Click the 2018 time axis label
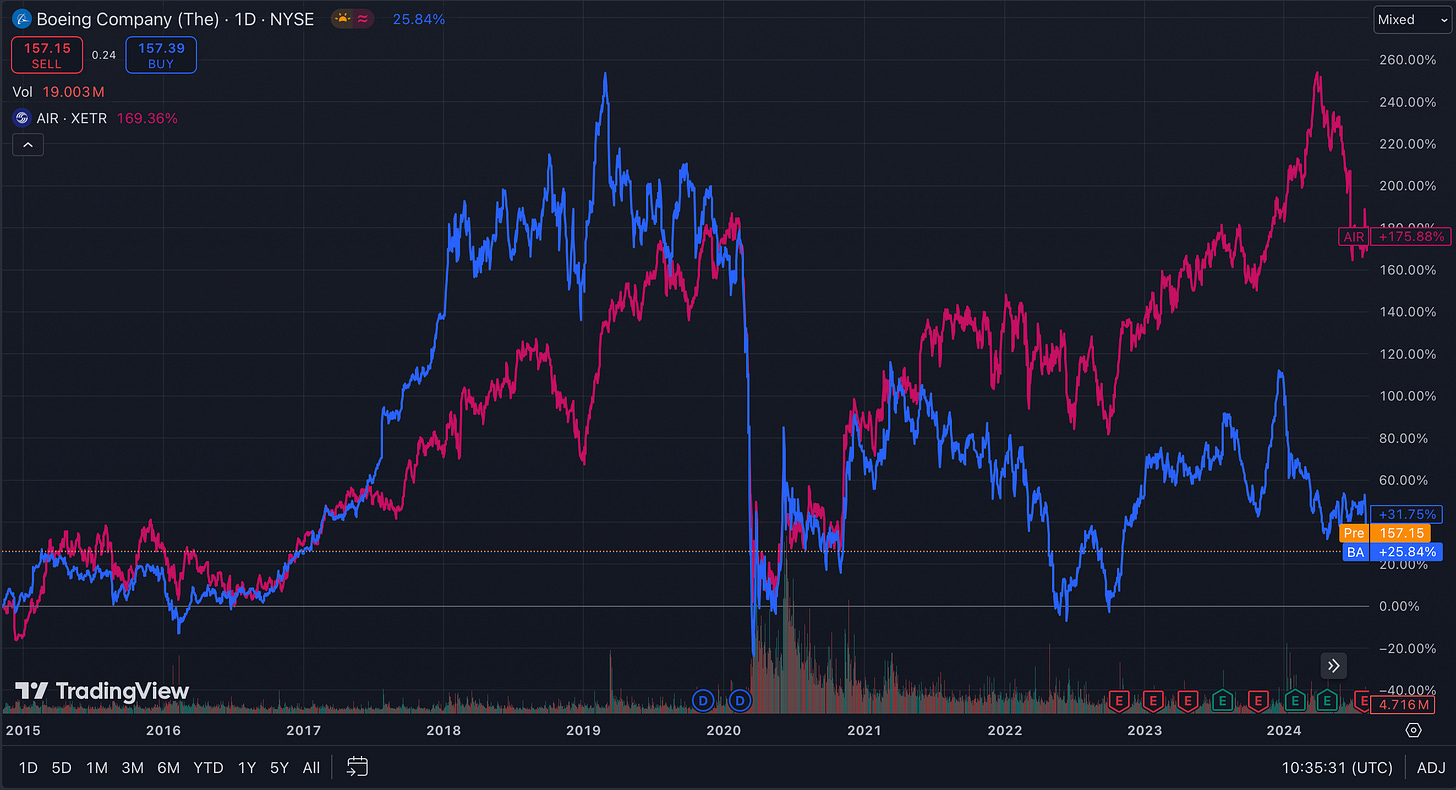Viewport: 1456px width, 790px height. pos(443,730)
